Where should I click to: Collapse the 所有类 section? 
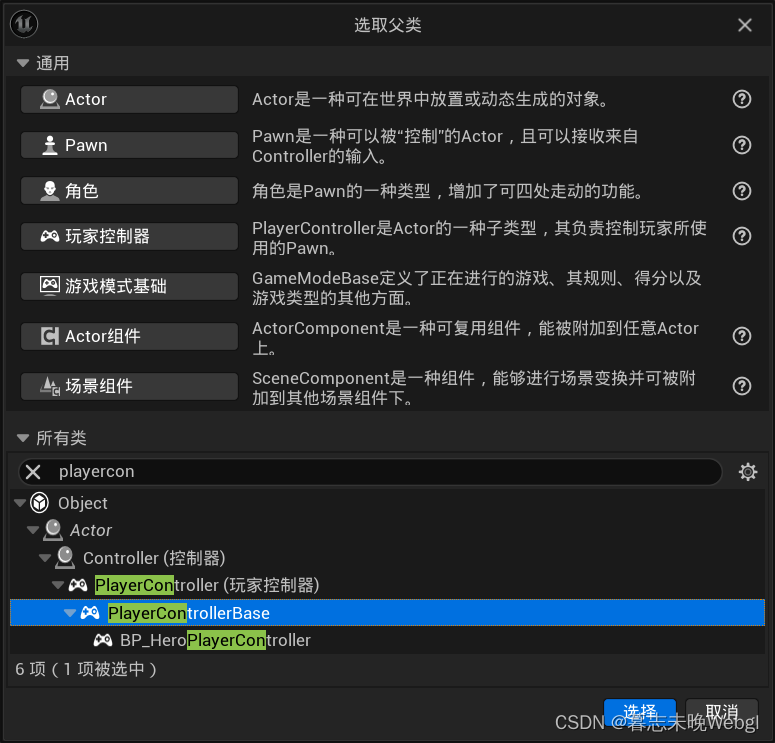coord(23,438)
